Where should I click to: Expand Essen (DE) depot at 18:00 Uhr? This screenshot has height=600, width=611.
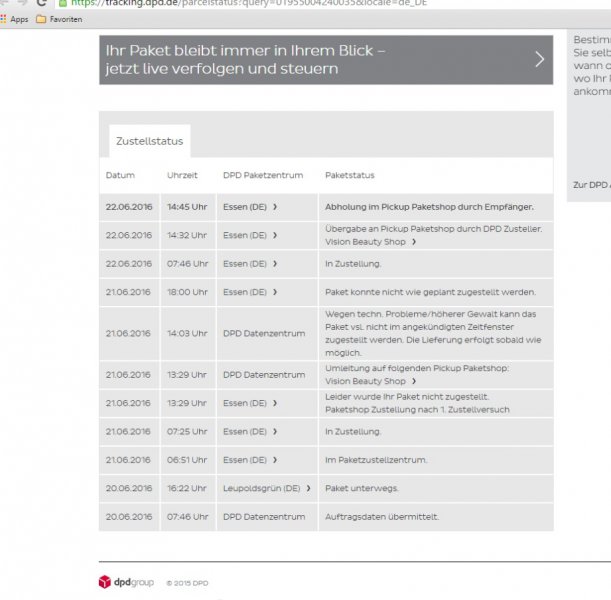250,292
